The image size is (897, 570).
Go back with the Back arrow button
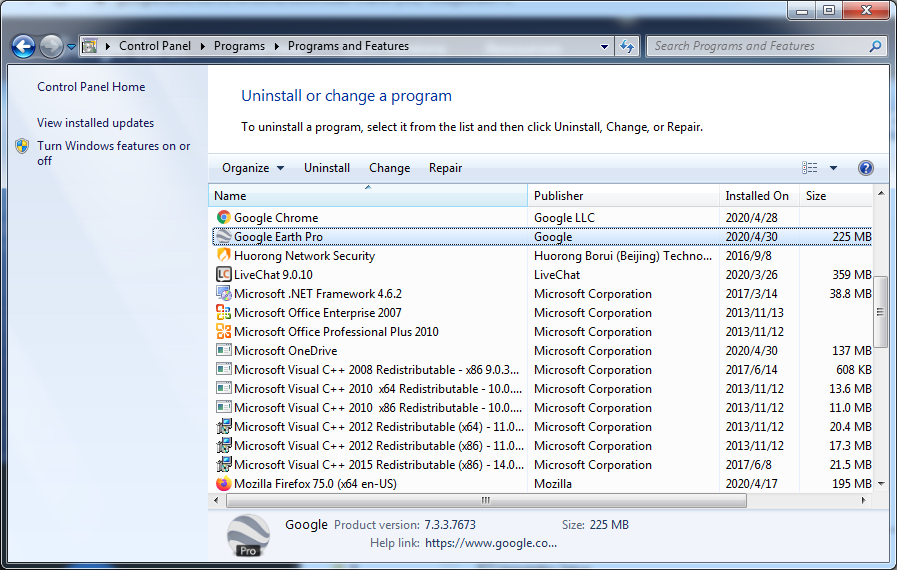pyautogui.click(x=23, y=46)
